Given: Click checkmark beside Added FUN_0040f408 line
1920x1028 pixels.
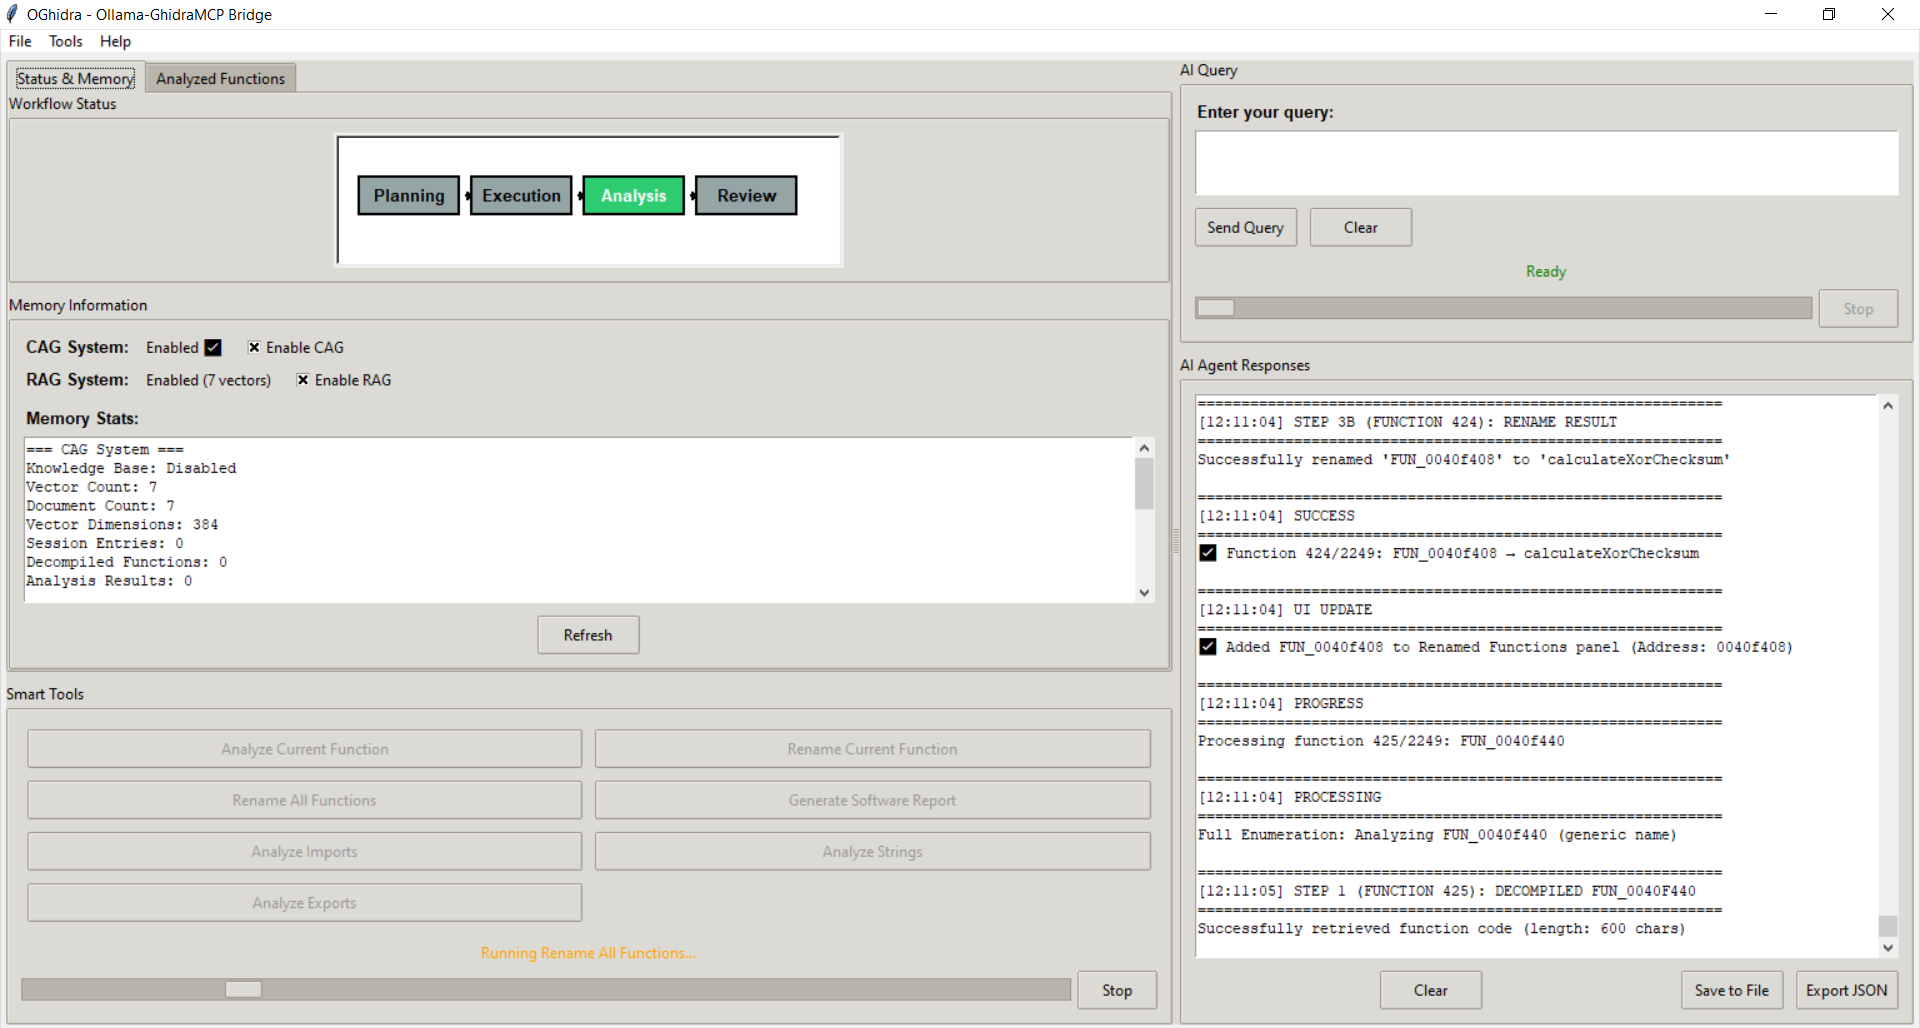Looking at the screenshot, I should click(x=1208, y=647).
